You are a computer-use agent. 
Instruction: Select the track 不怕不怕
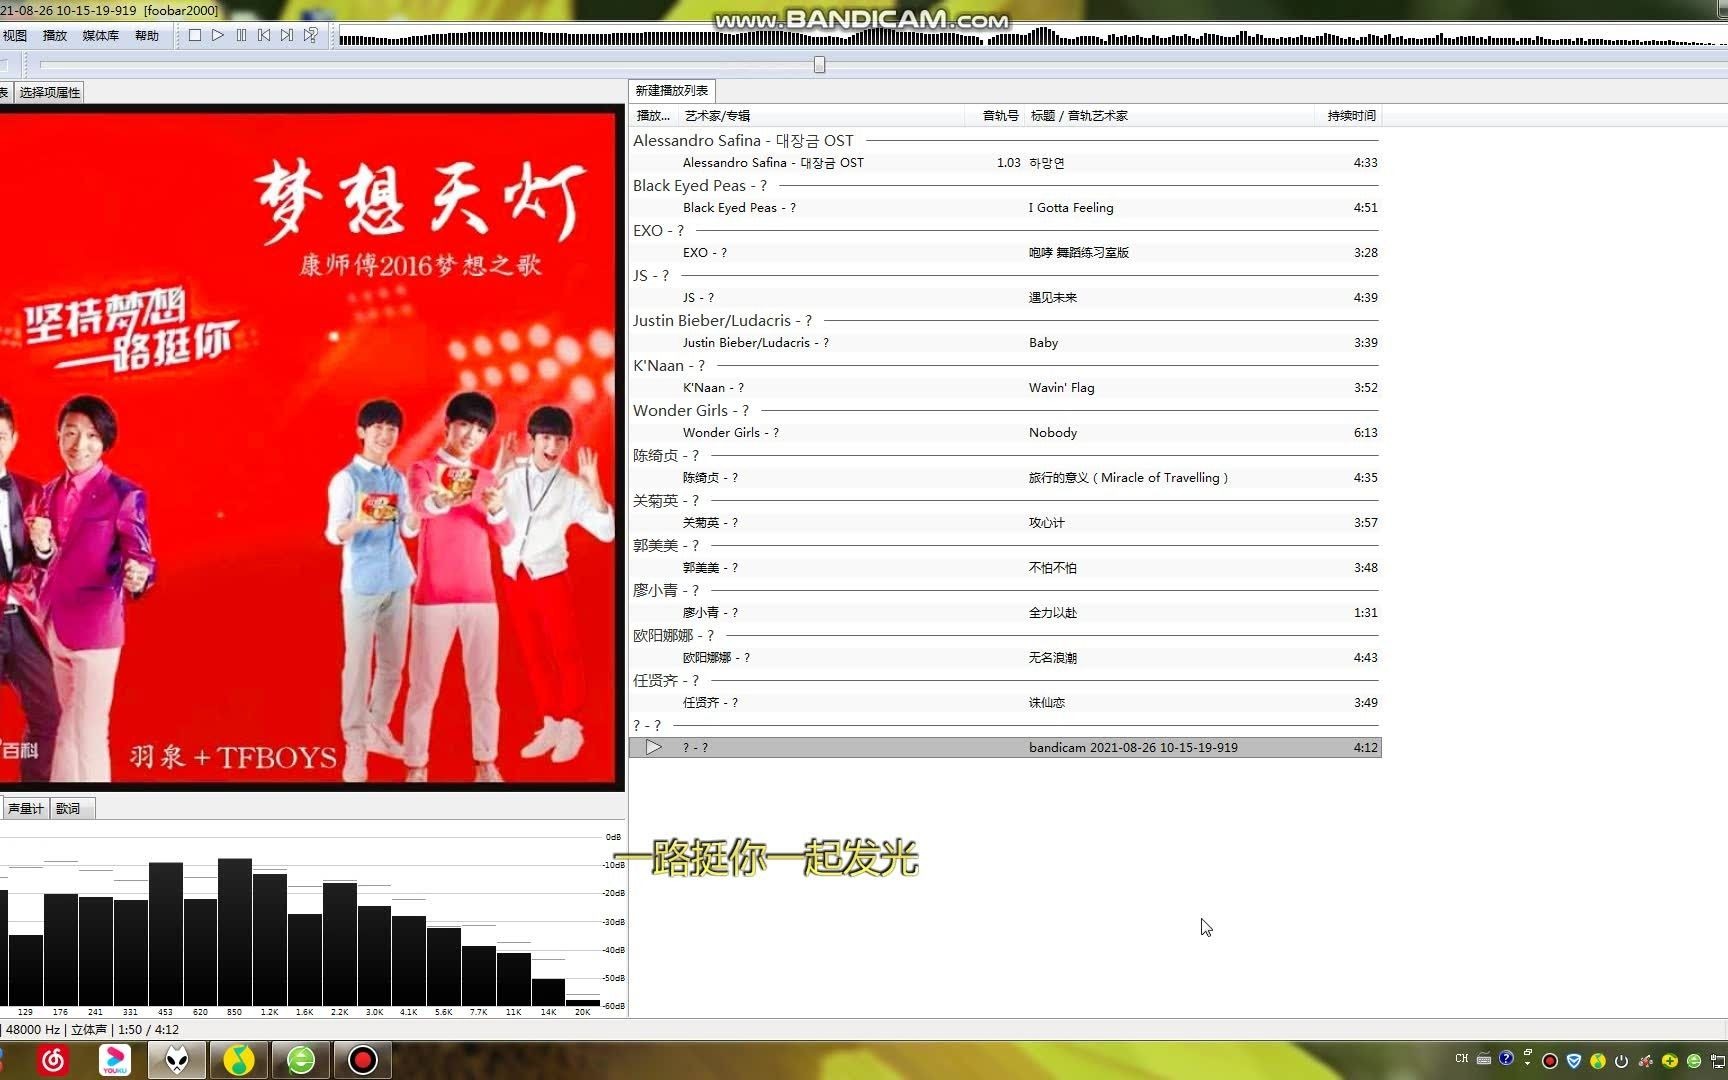(x=1005, y=567)
